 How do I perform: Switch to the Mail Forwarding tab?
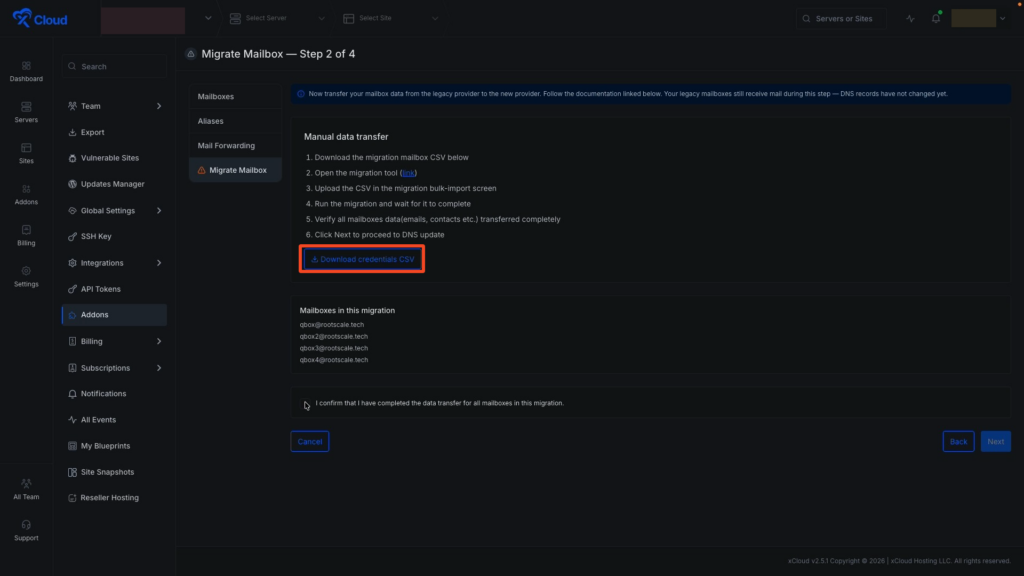pyautogui.click(x=235, y=146)
